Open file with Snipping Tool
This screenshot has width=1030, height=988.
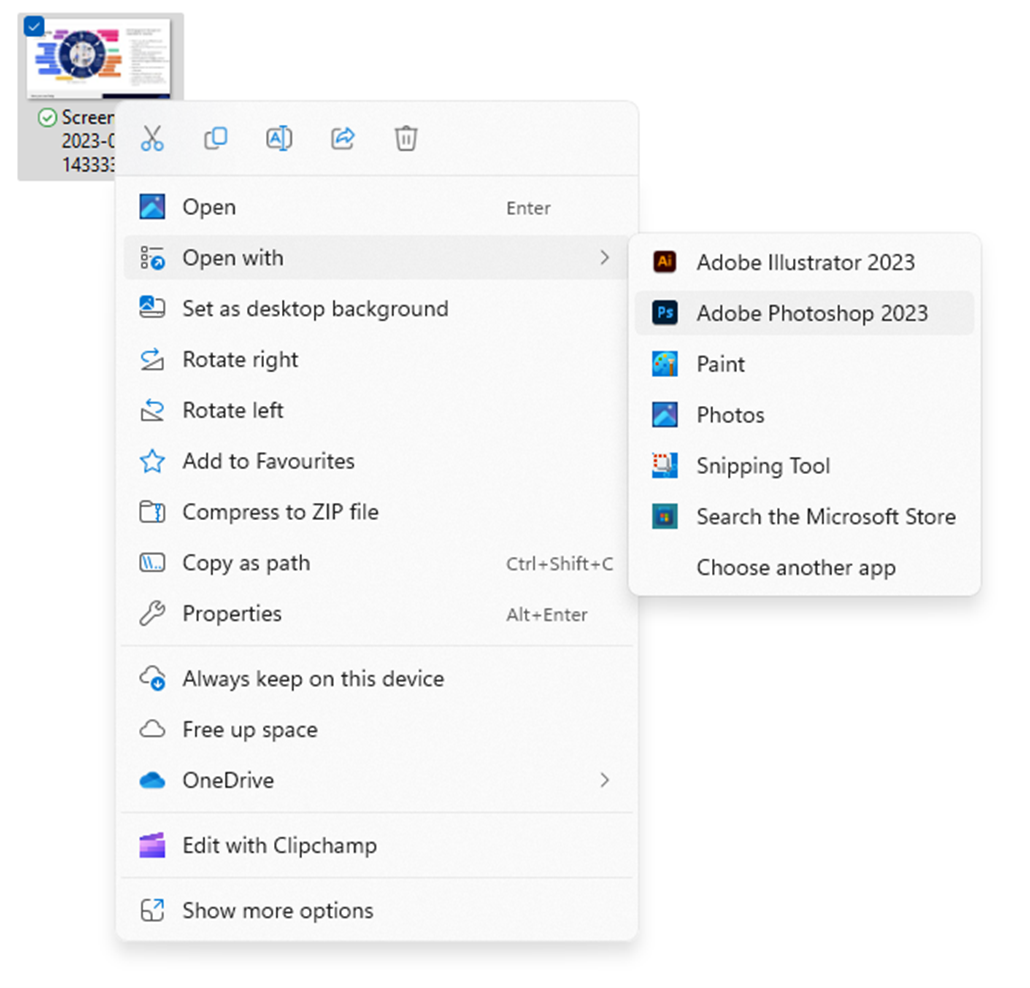pos(762,466)
